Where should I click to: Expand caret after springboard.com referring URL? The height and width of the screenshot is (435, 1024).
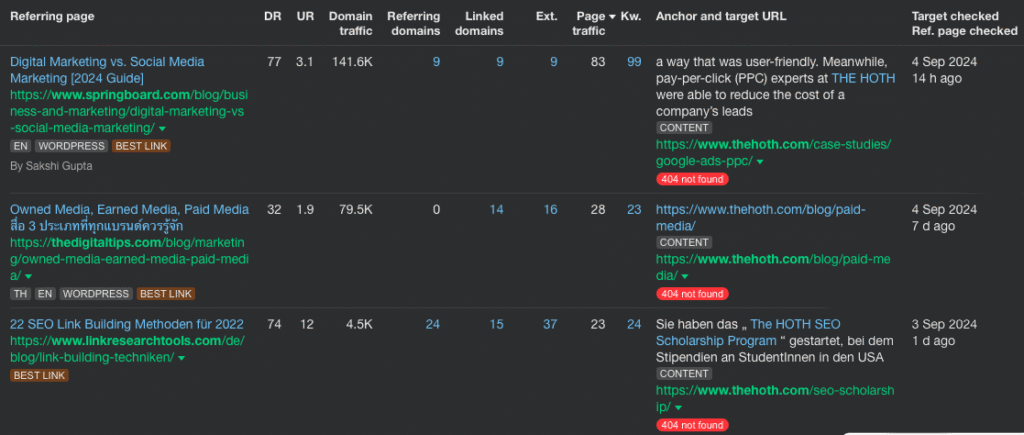[162, 129]
